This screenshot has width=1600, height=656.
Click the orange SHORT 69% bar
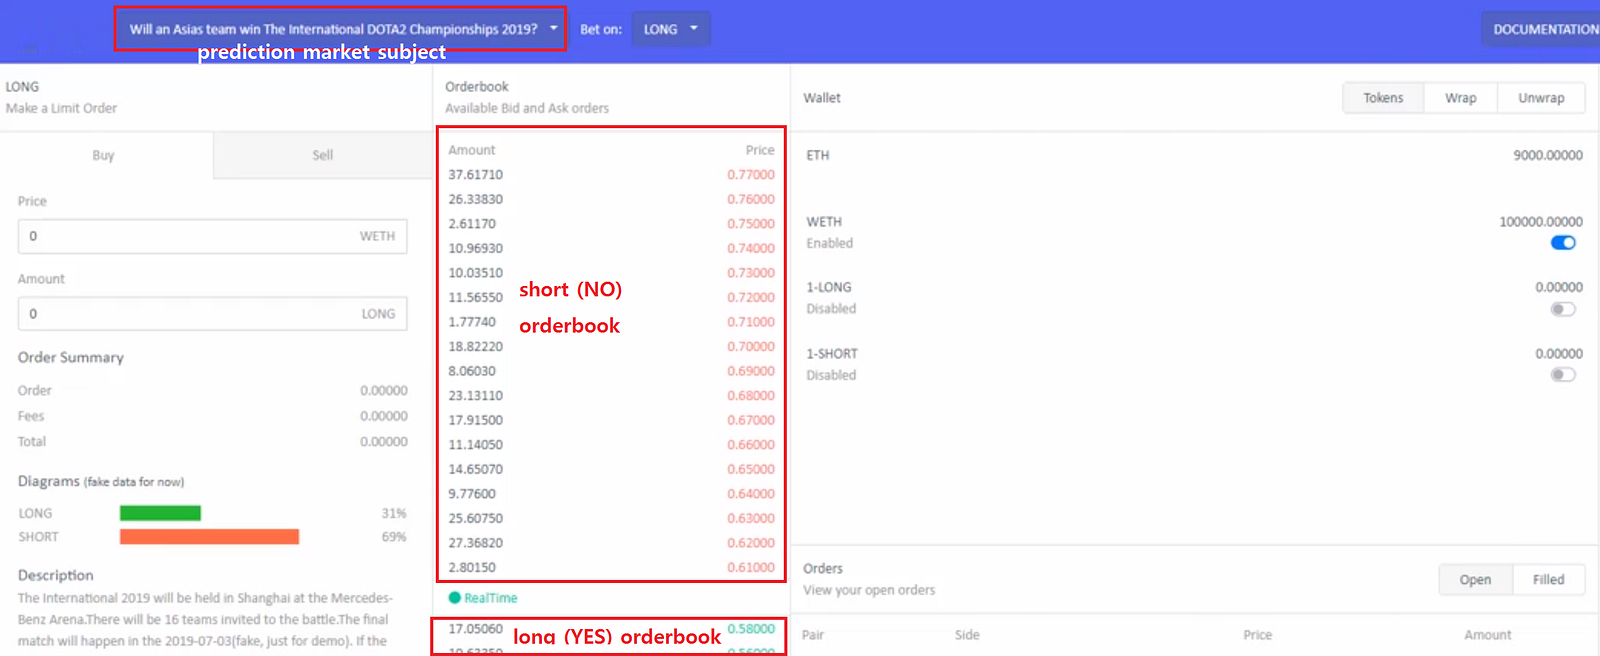[x=209, y=537]
